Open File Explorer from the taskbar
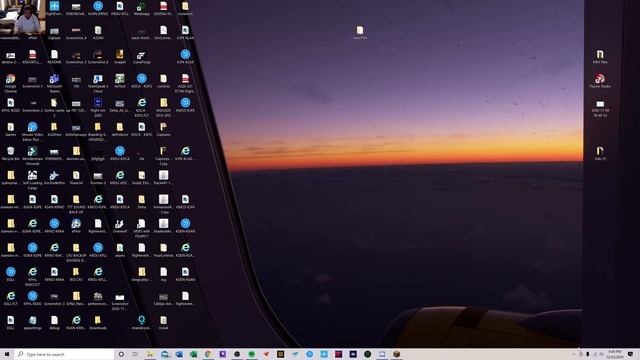This screenshot has width=640, height=360. point(150,354)
